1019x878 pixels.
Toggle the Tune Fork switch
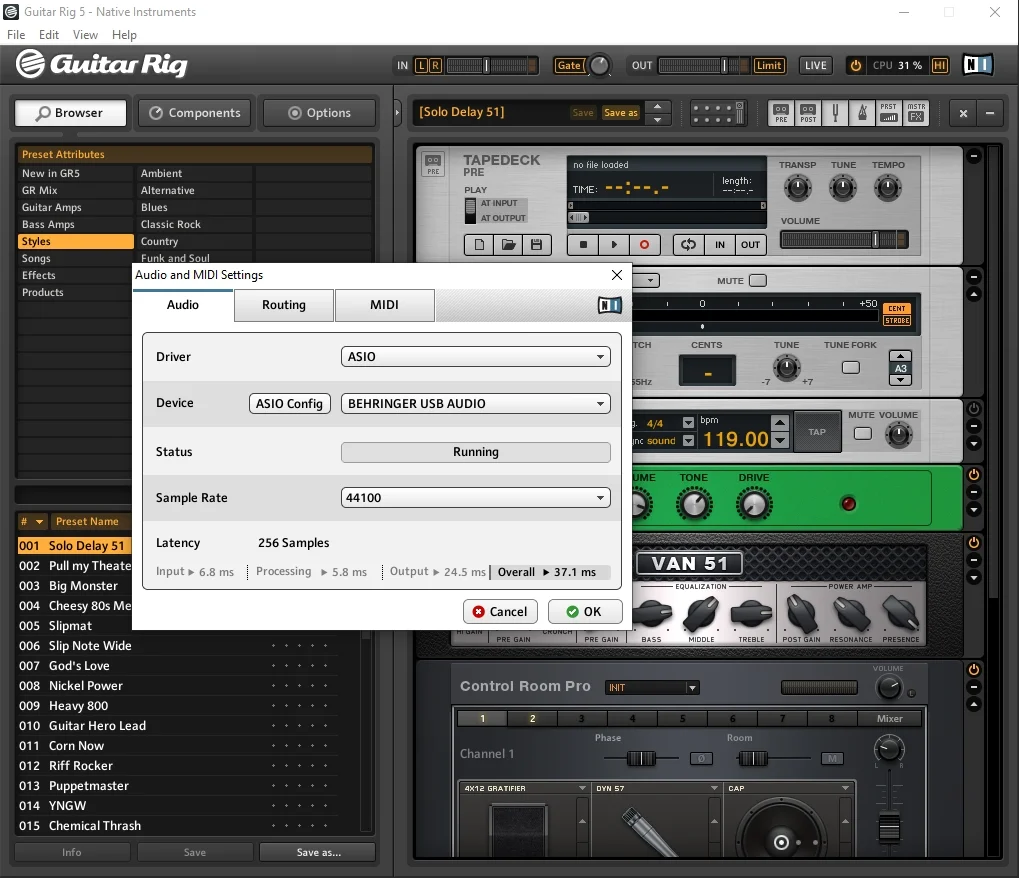pyautogui.click(x=850, y=367)
